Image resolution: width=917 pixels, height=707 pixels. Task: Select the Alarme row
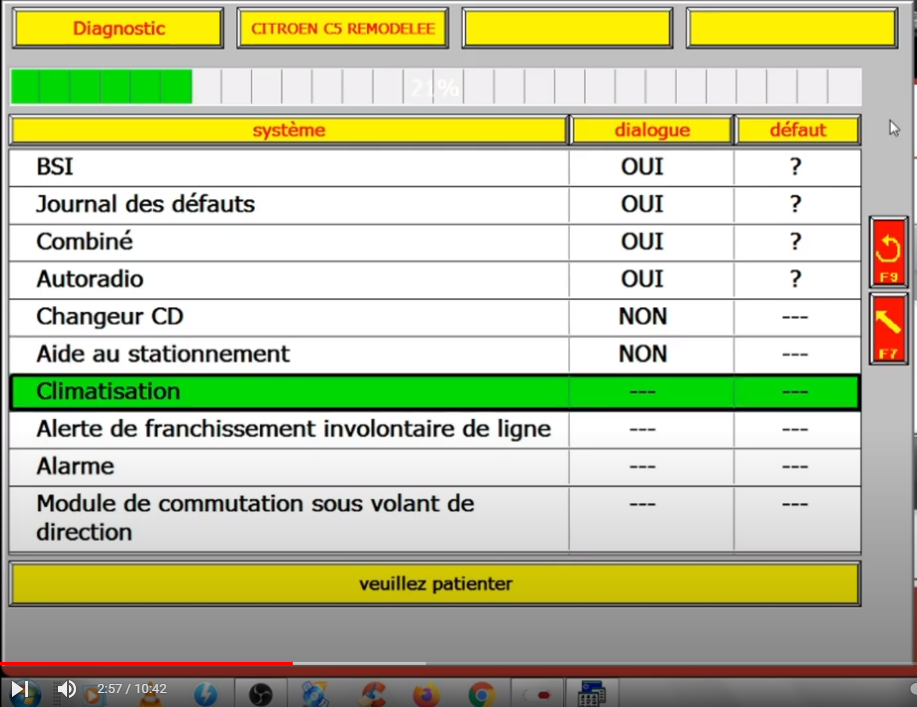click(435, 467)
